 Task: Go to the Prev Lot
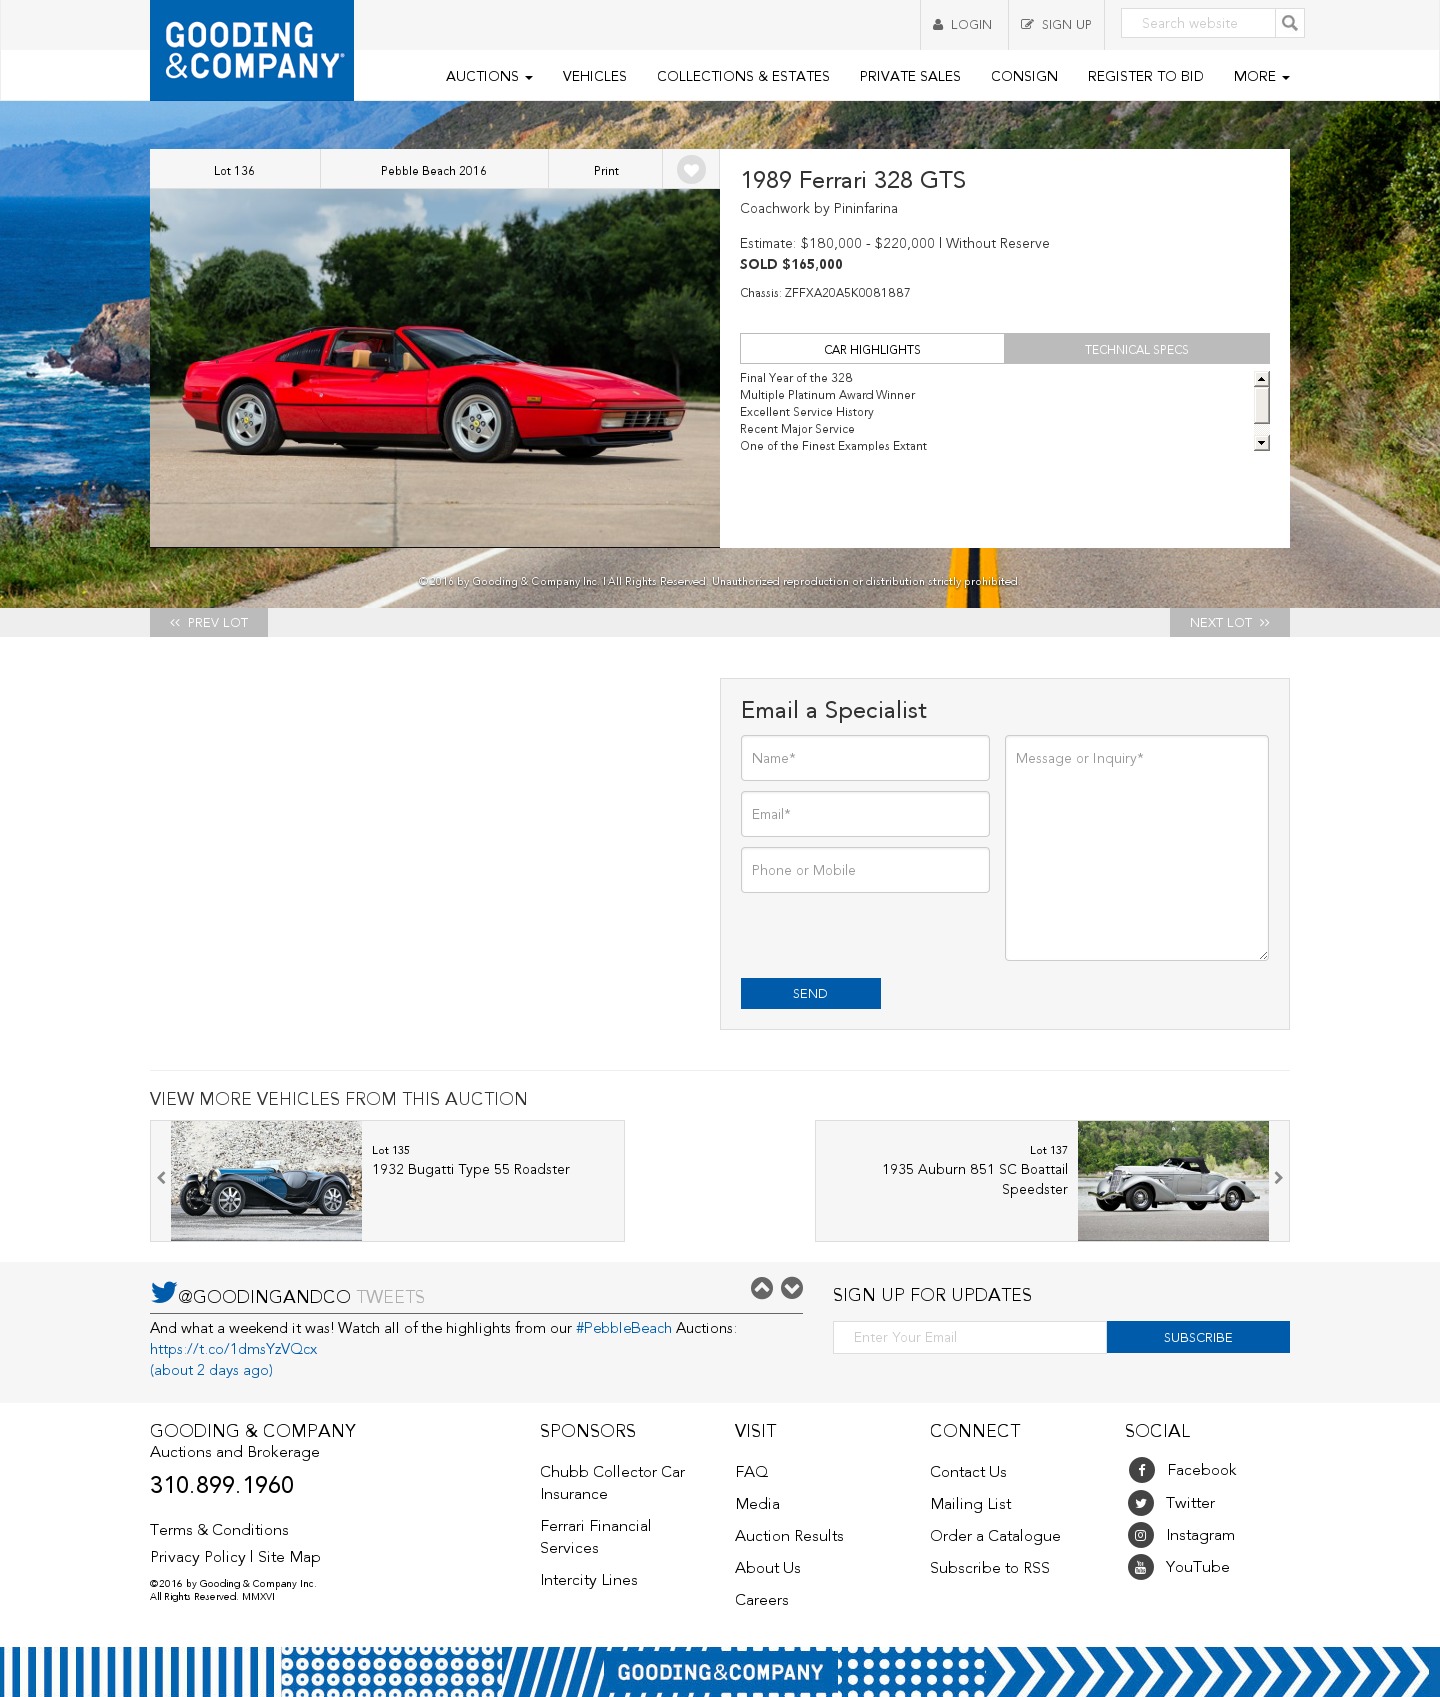click(x=209, y=622)
